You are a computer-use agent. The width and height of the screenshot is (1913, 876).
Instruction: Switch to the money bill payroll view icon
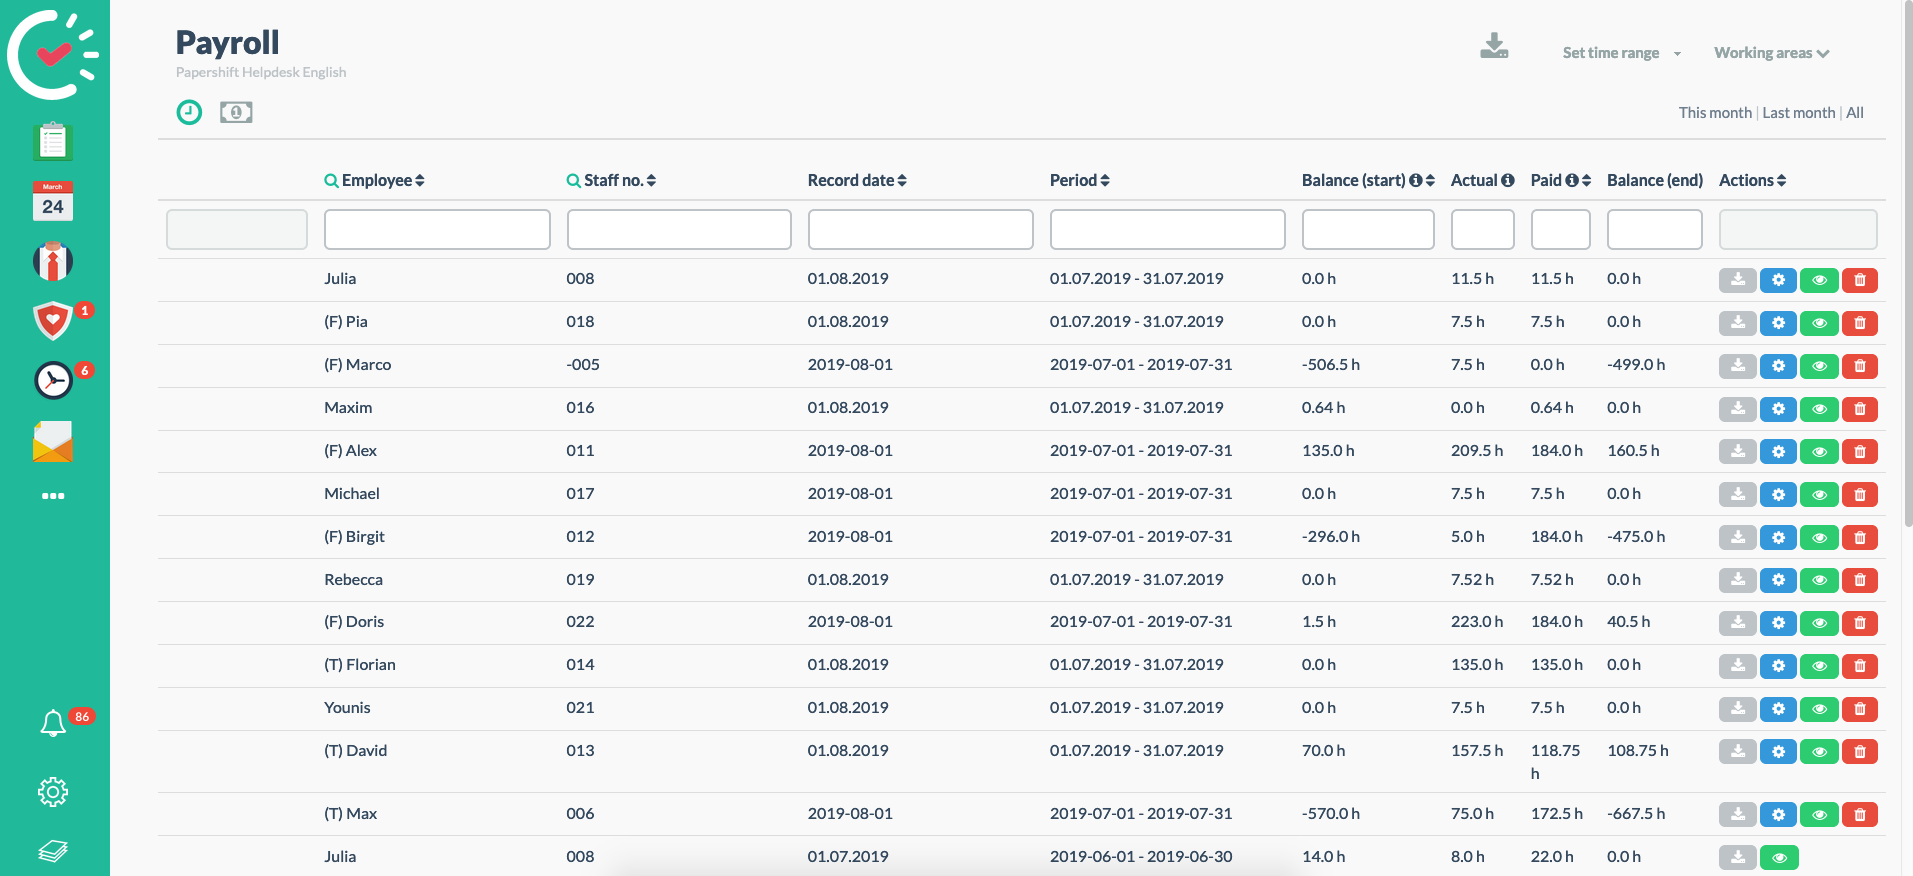click(236, 112)
